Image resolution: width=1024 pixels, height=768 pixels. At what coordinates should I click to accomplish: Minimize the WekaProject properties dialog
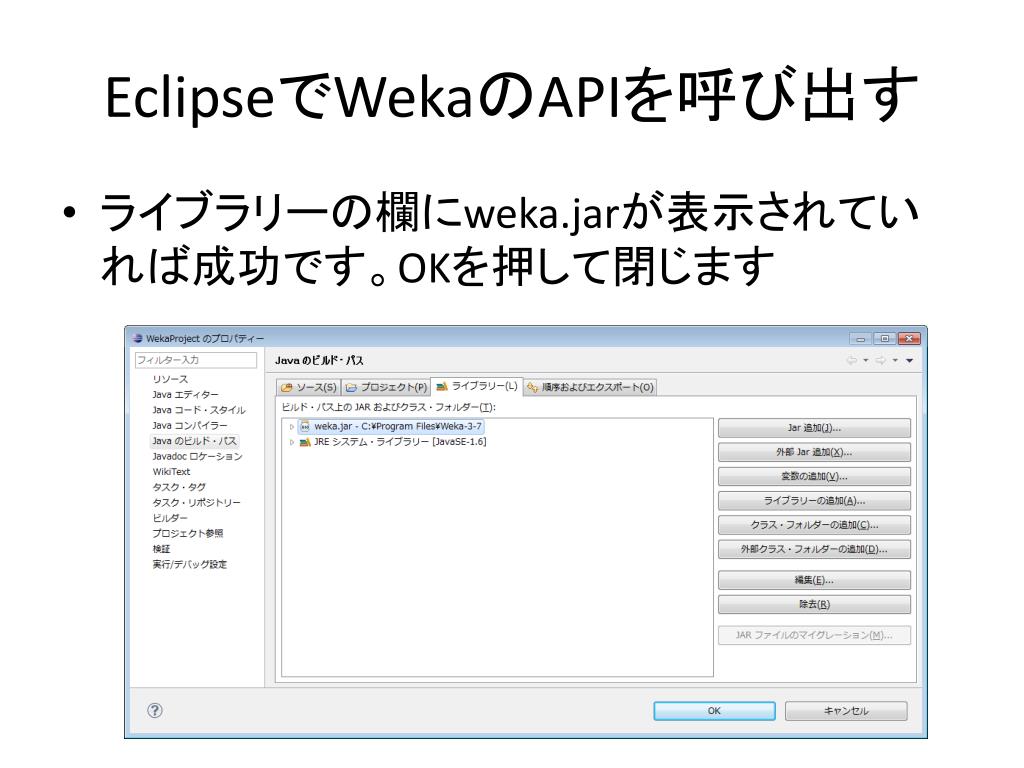click(x=861, y=338)
